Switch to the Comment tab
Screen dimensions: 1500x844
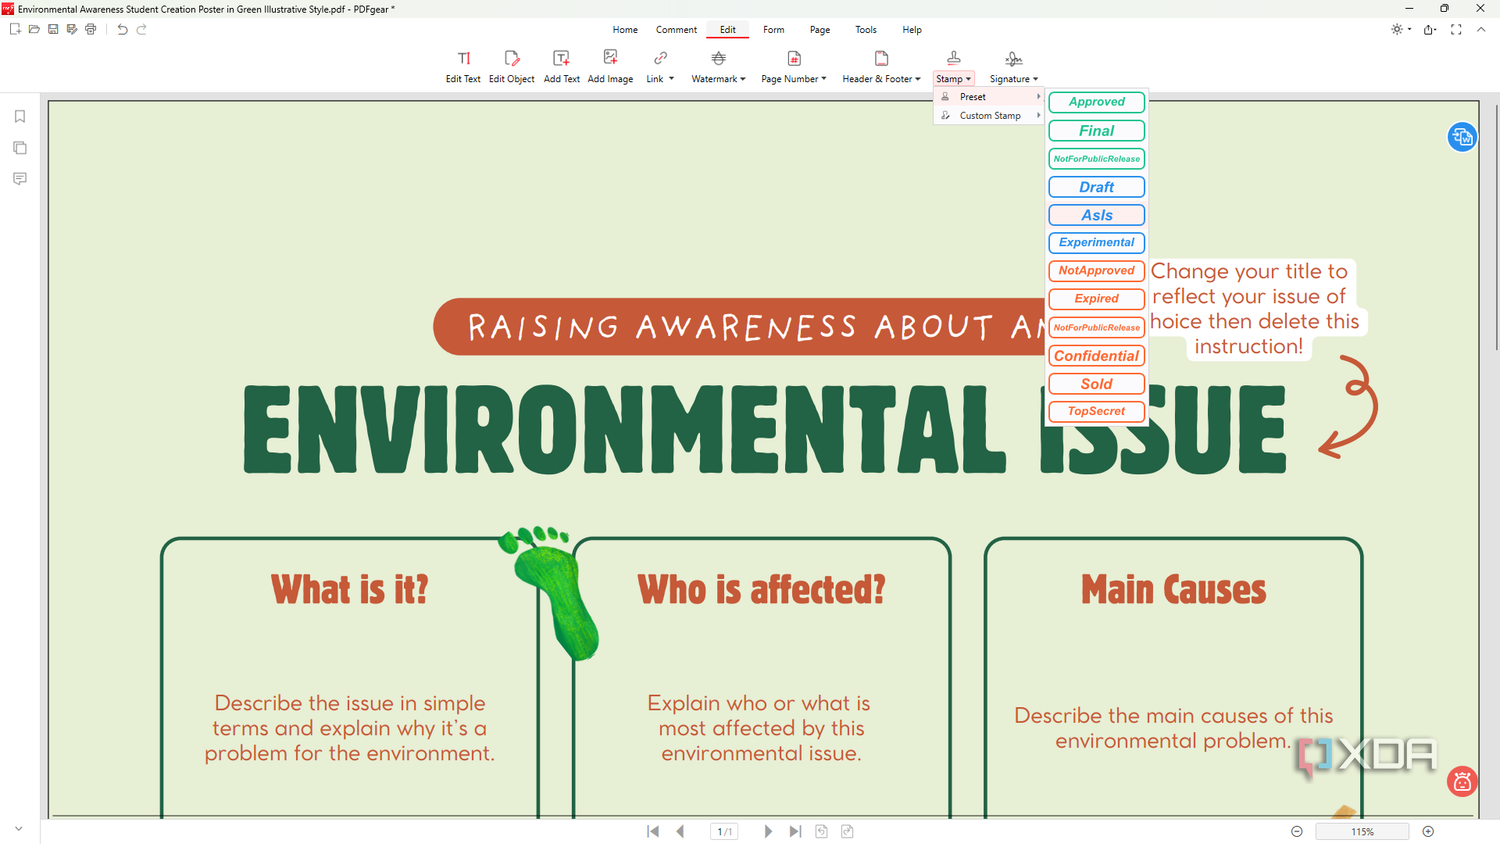(676, 30)
